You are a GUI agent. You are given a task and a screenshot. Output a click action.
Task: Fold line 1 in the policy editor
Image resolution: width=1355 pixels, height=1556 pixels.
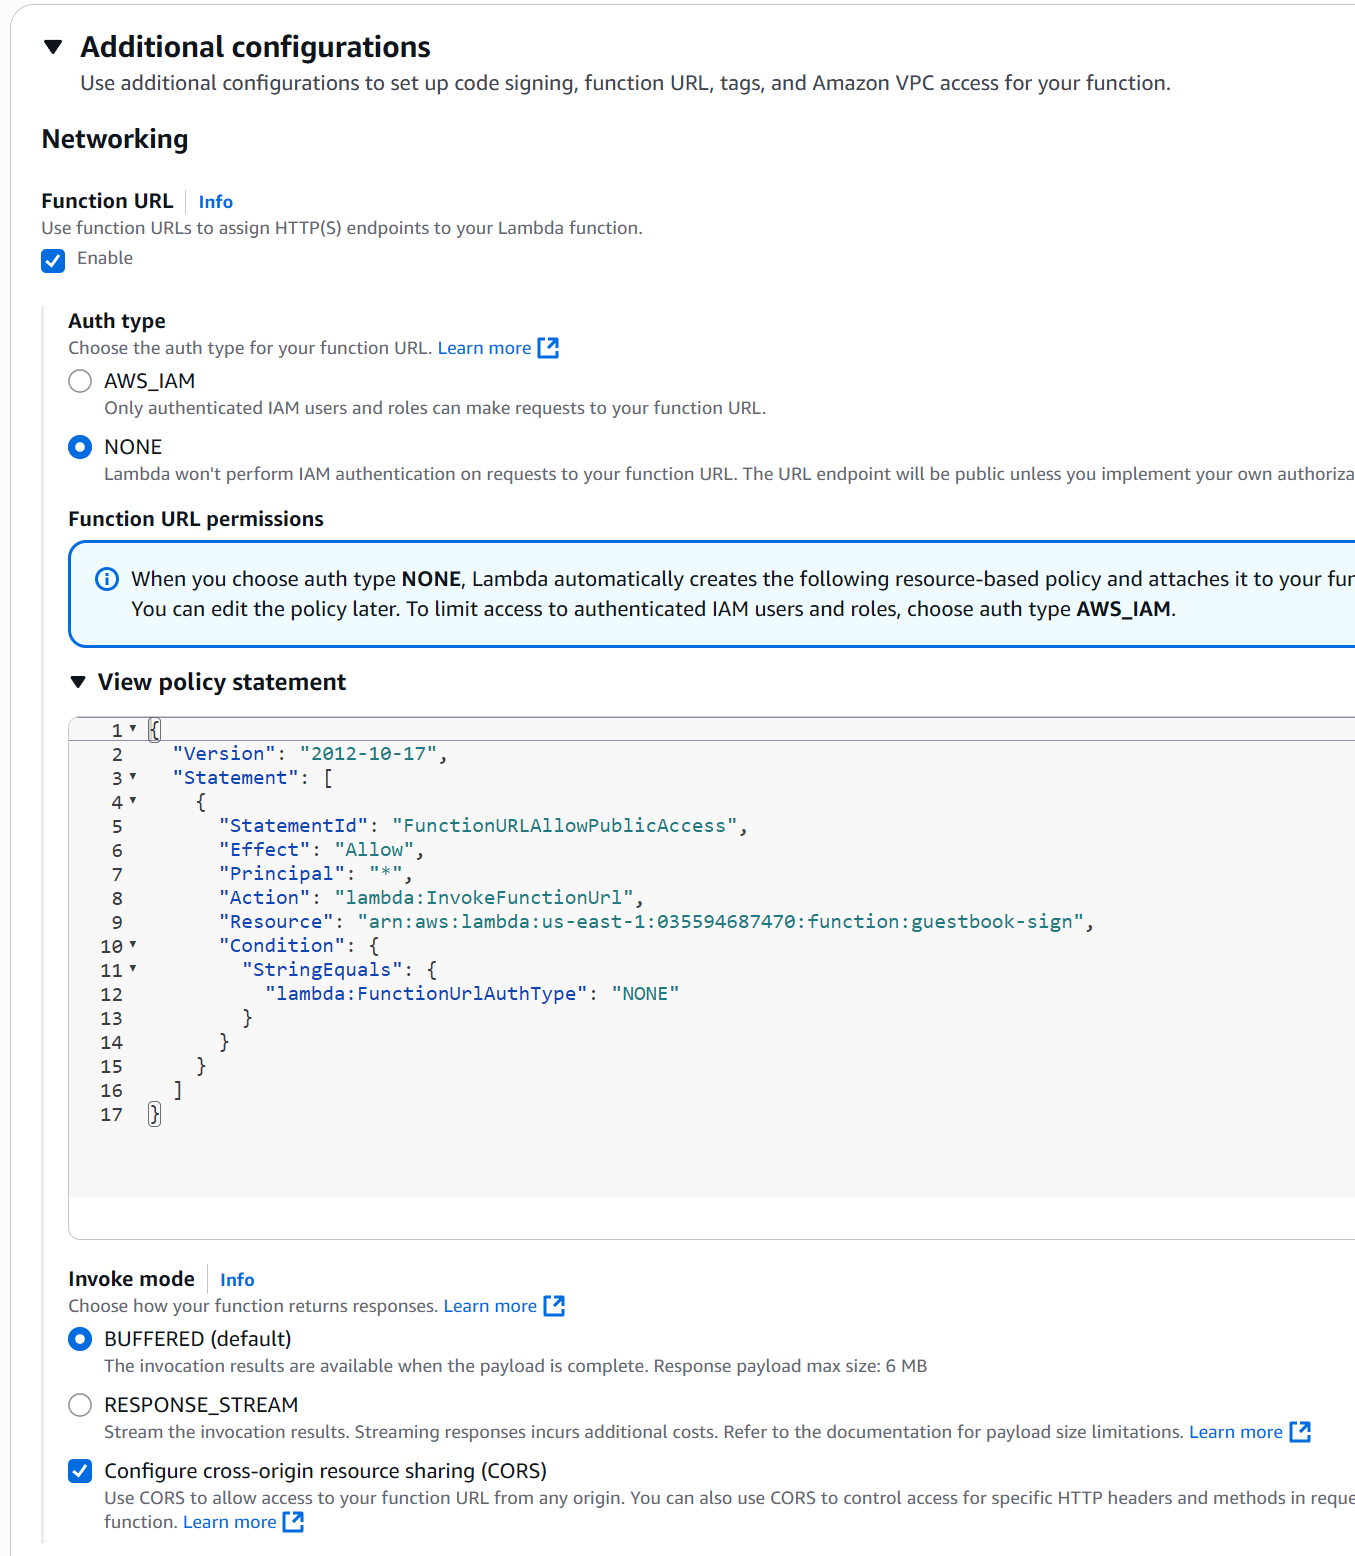(x=133, y=729)
